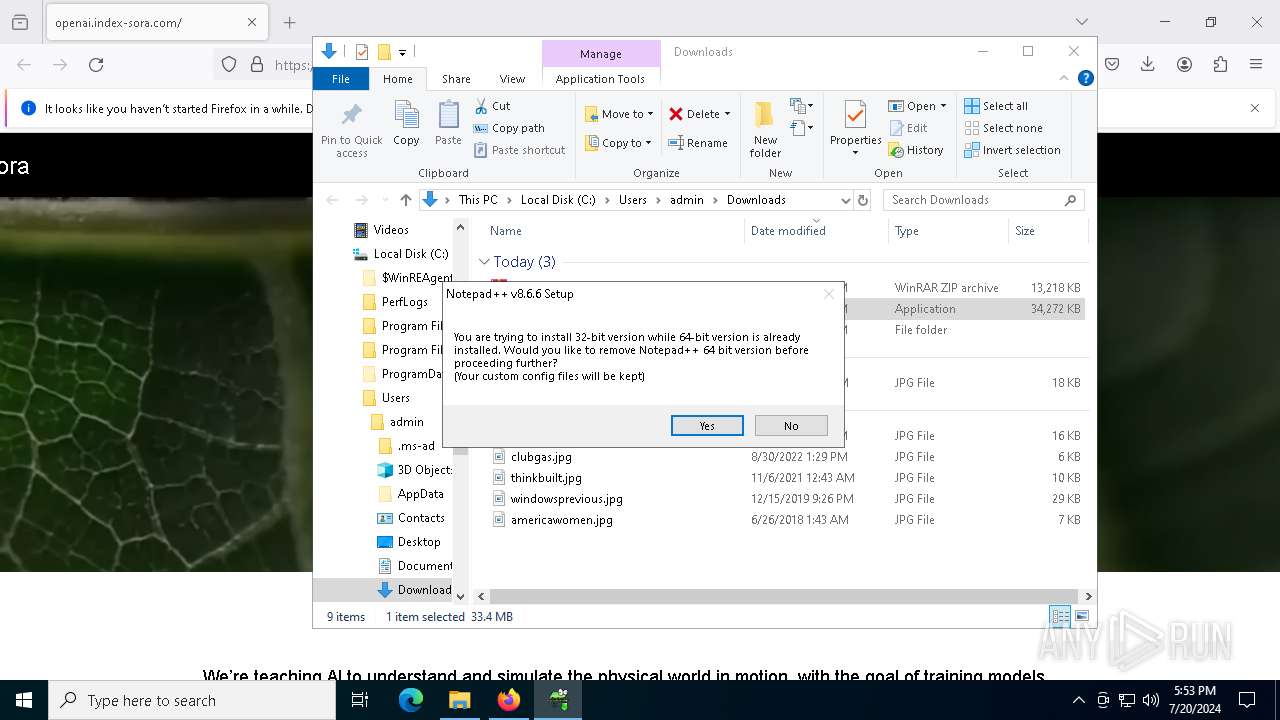Switch to the Share ribbon tab
The image size is (1280, 720).
tap(456, 79)
